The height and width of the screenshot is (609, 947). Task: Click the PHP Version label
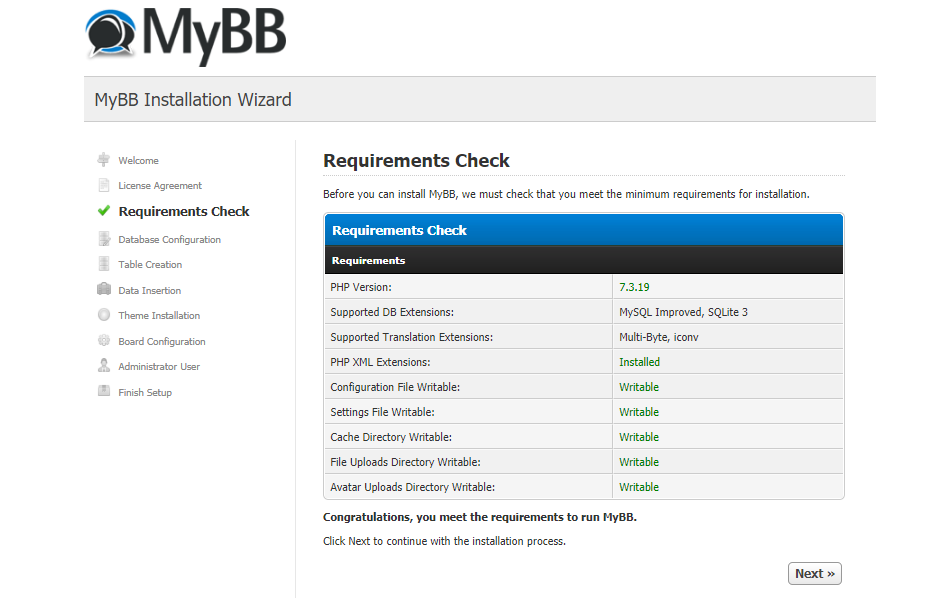[x=361, y=287]
